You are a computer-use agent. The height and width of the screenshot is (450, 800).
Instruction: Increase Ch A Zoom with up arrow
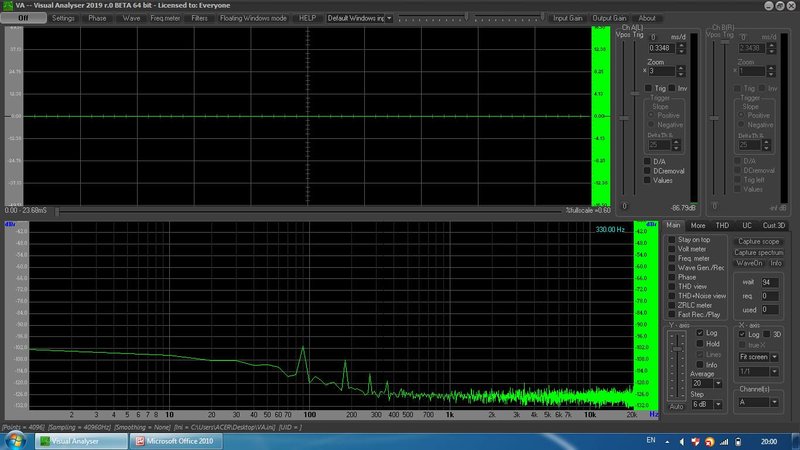coord(681,68)
